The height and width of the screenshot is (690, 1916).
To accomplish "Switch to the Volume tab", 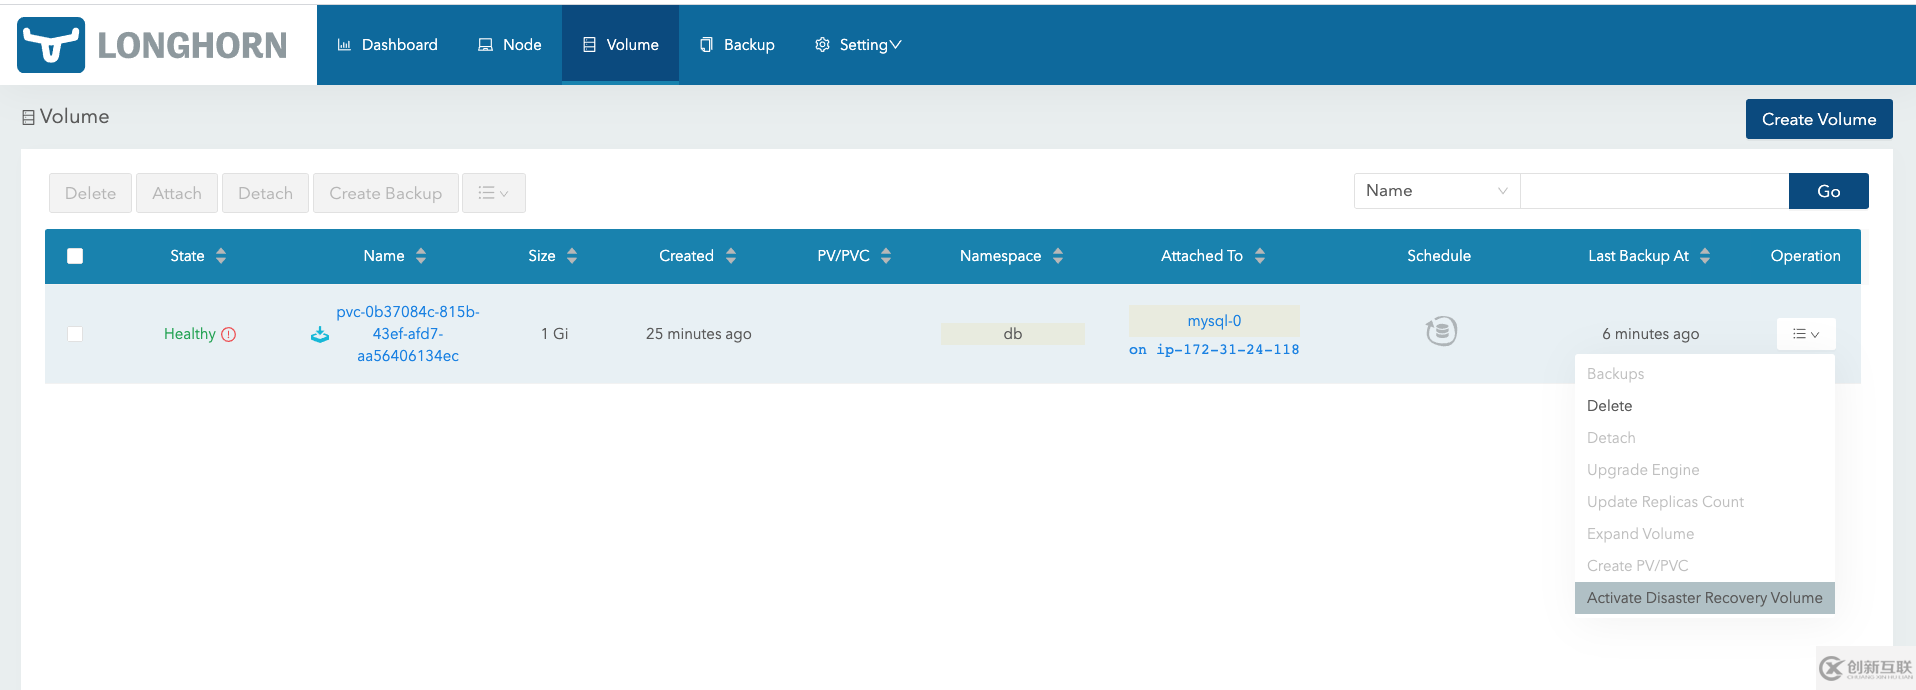I will 621,45.
